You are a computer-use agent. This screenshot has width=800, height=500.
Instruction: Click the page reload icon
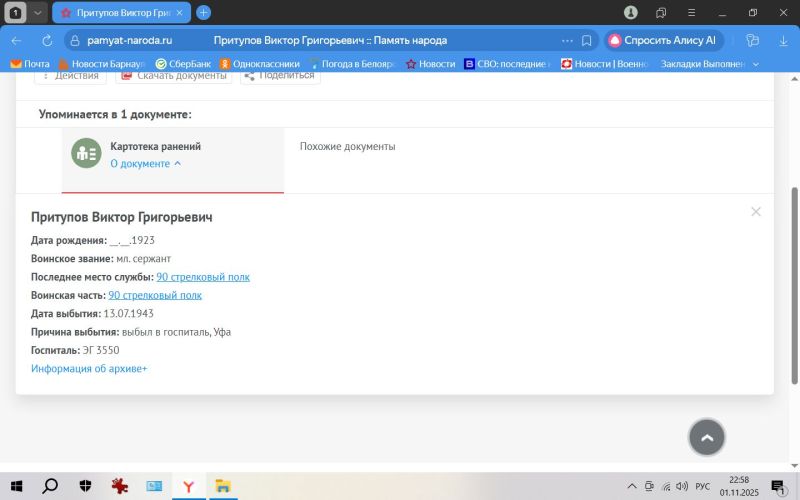click(46, 41)
